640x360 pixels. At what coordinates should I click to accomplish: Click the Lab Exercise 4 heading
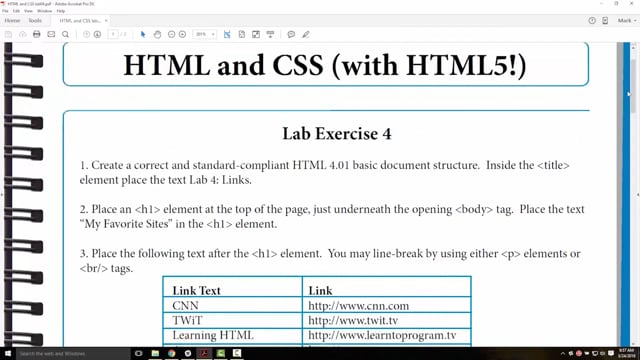(337, 134)
